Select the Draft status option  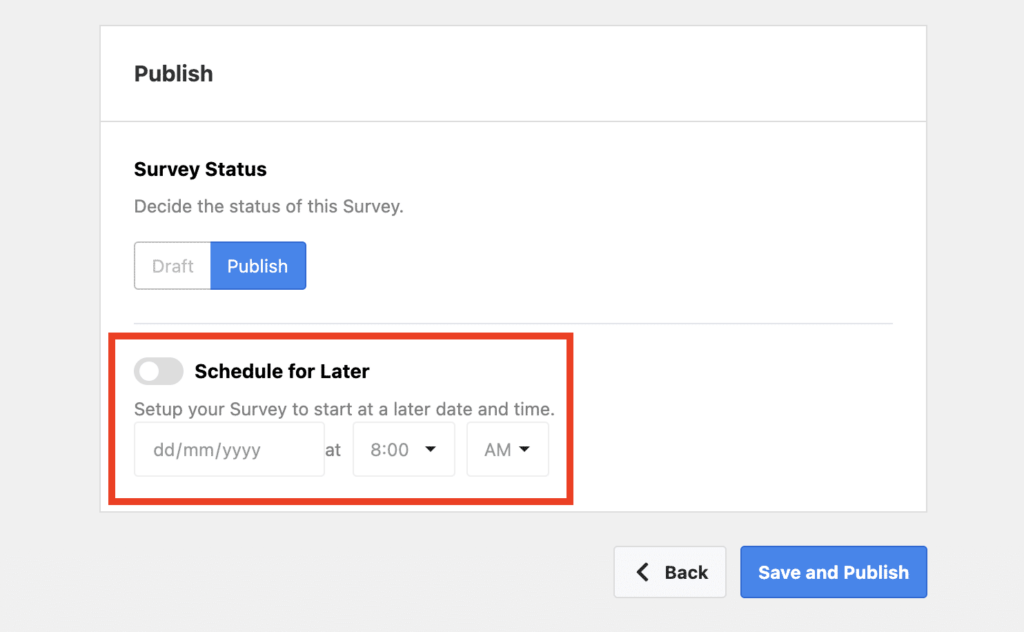pos(172,266)
